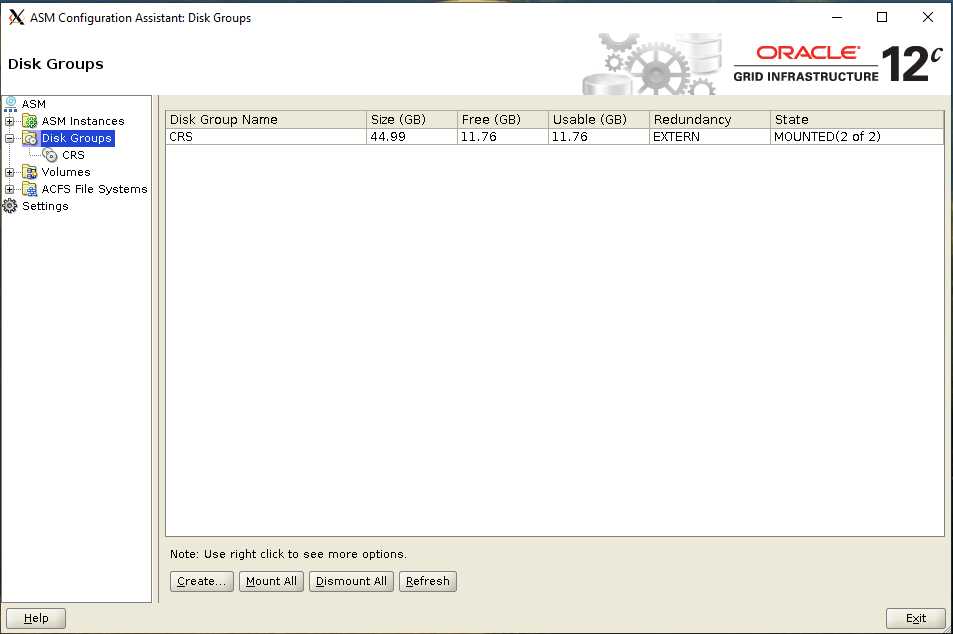Click the Exit button
The width and height of the screenshot is (953, 634).
(915, 618)
